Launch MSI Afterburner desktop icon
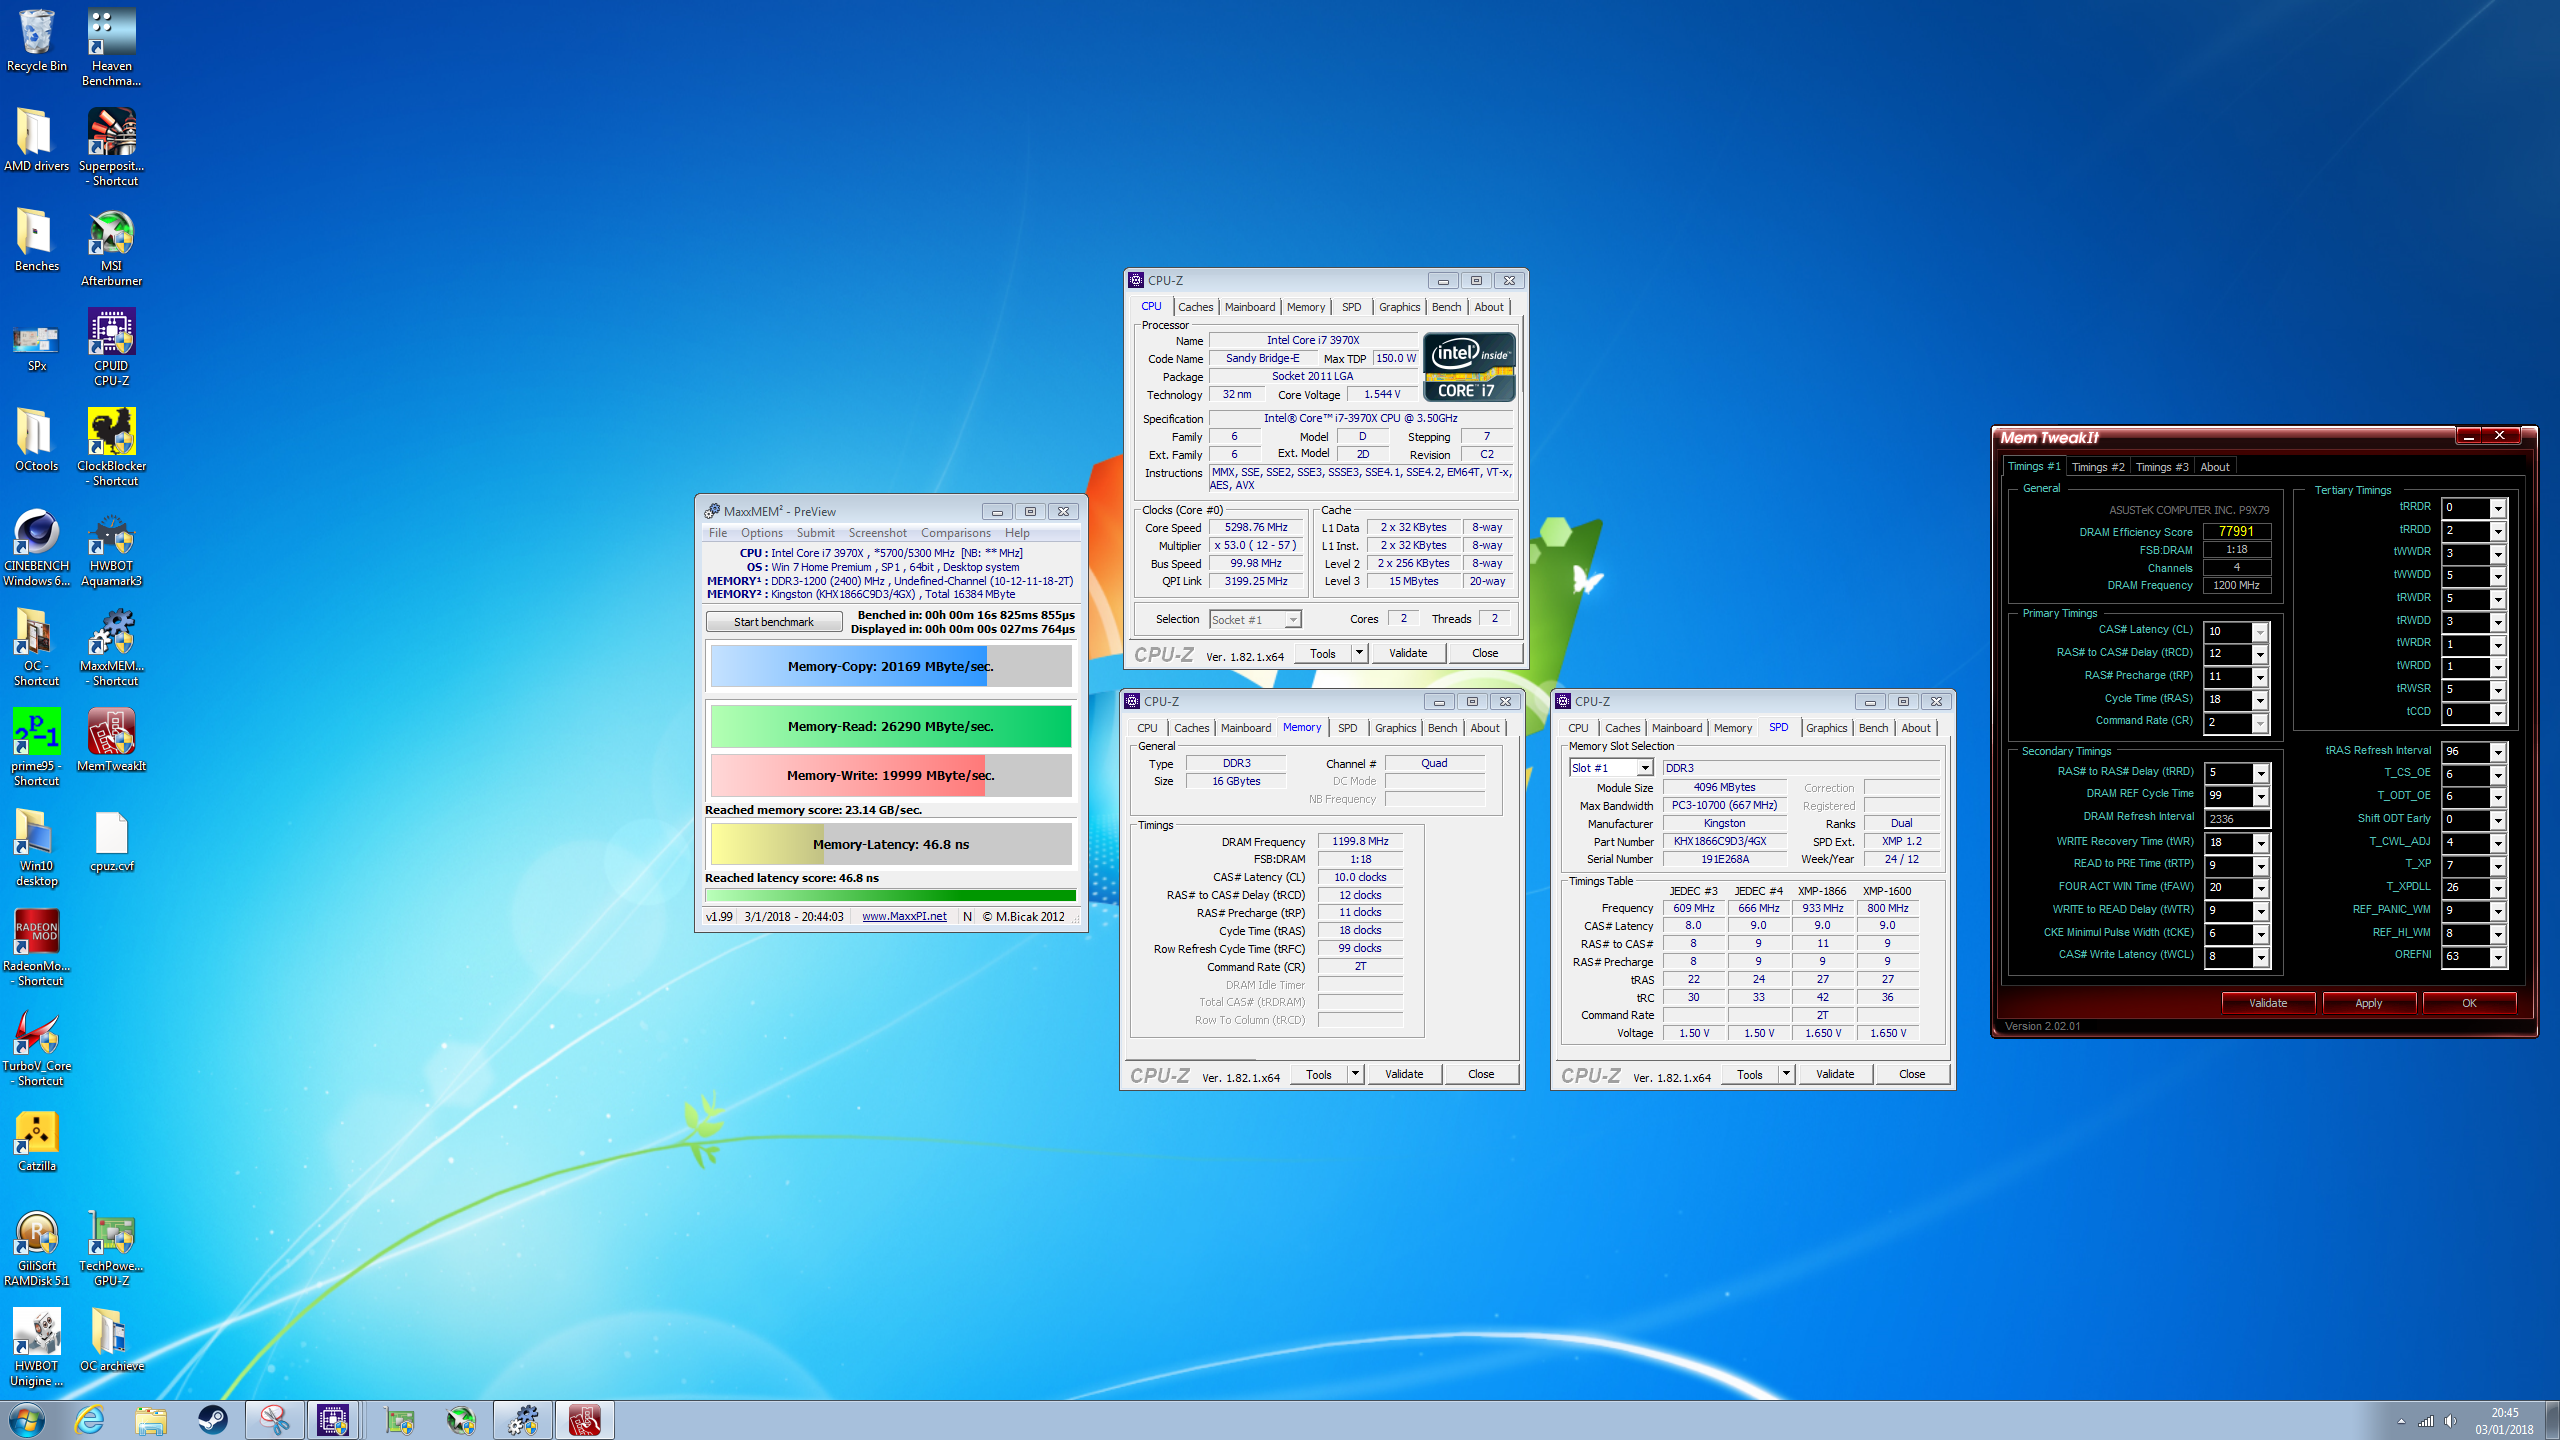This screenshot has height=1440, width=2560. coord(111,247)
